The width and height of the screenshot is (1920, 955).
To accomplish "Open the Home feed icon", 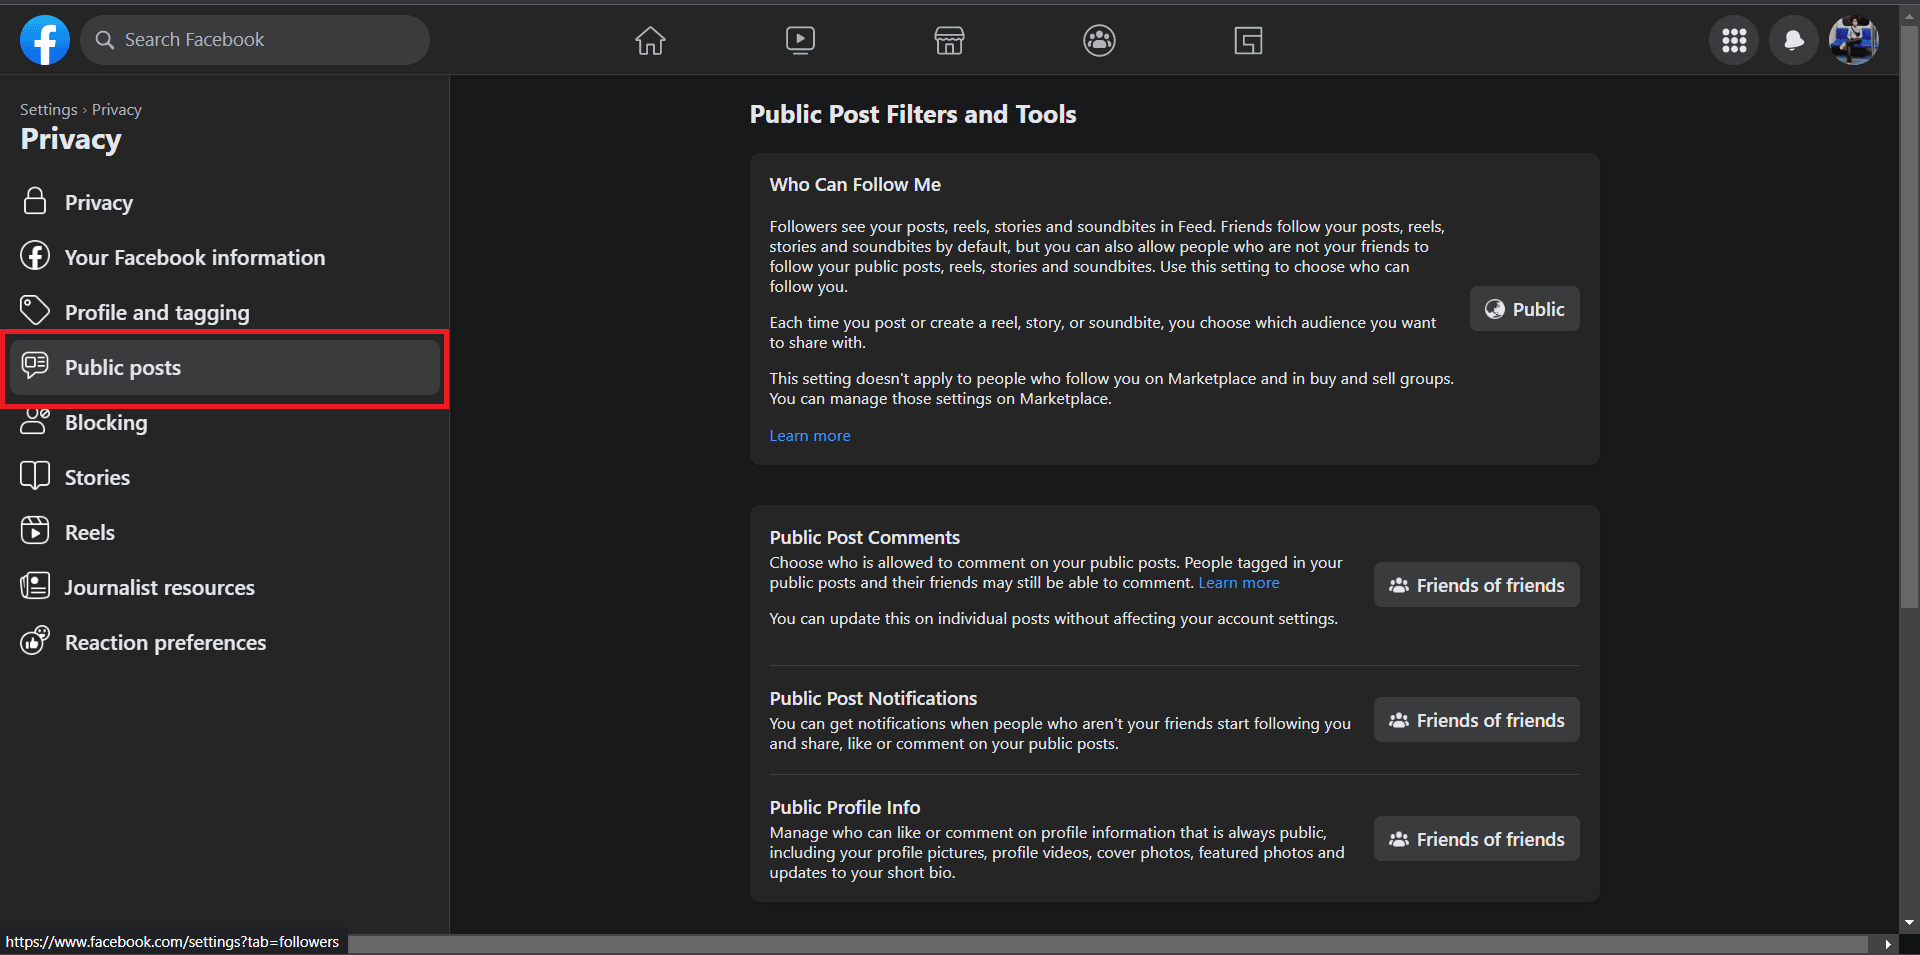I will pos(650,40).
